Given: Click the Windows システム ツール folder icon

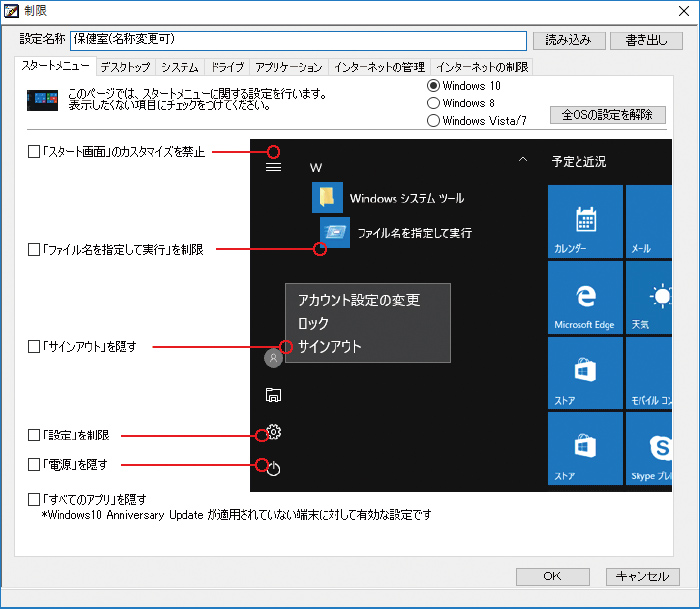Looking at the screenshot, I should (327, 197).
